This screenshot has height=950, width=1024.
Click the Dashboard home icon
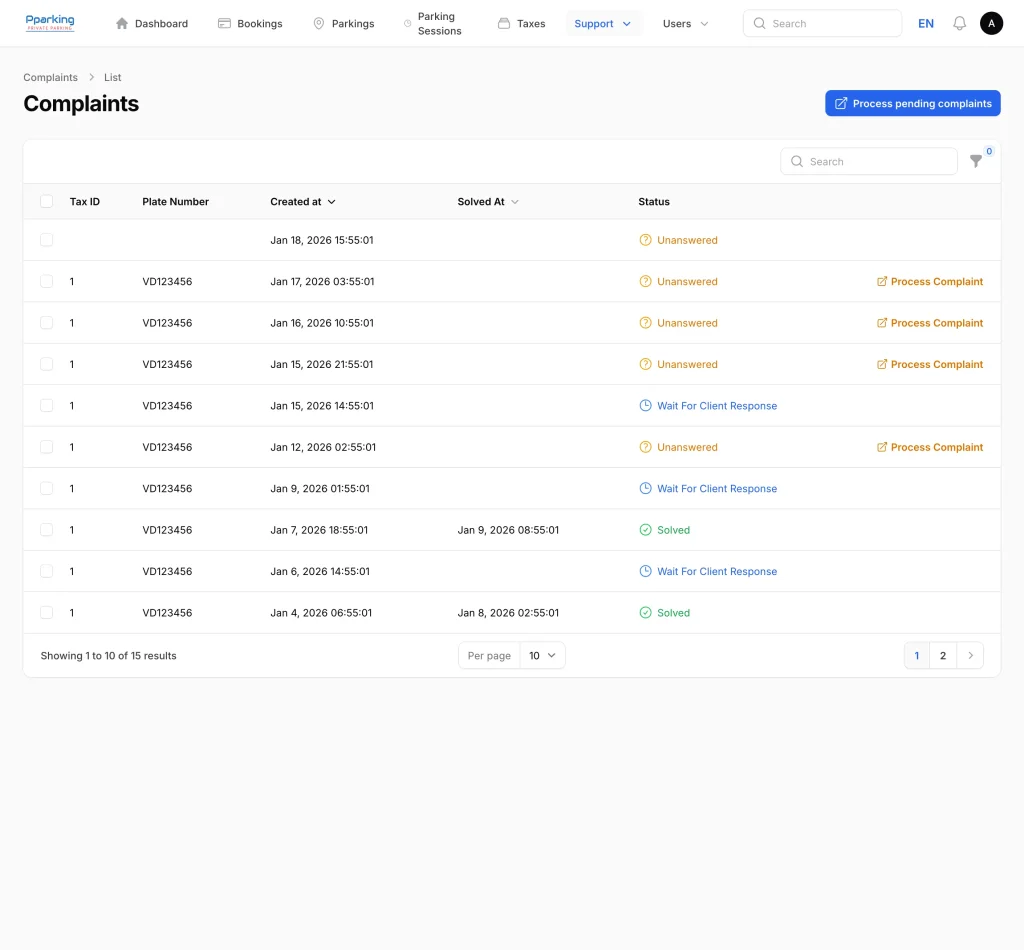pos(122,23)
